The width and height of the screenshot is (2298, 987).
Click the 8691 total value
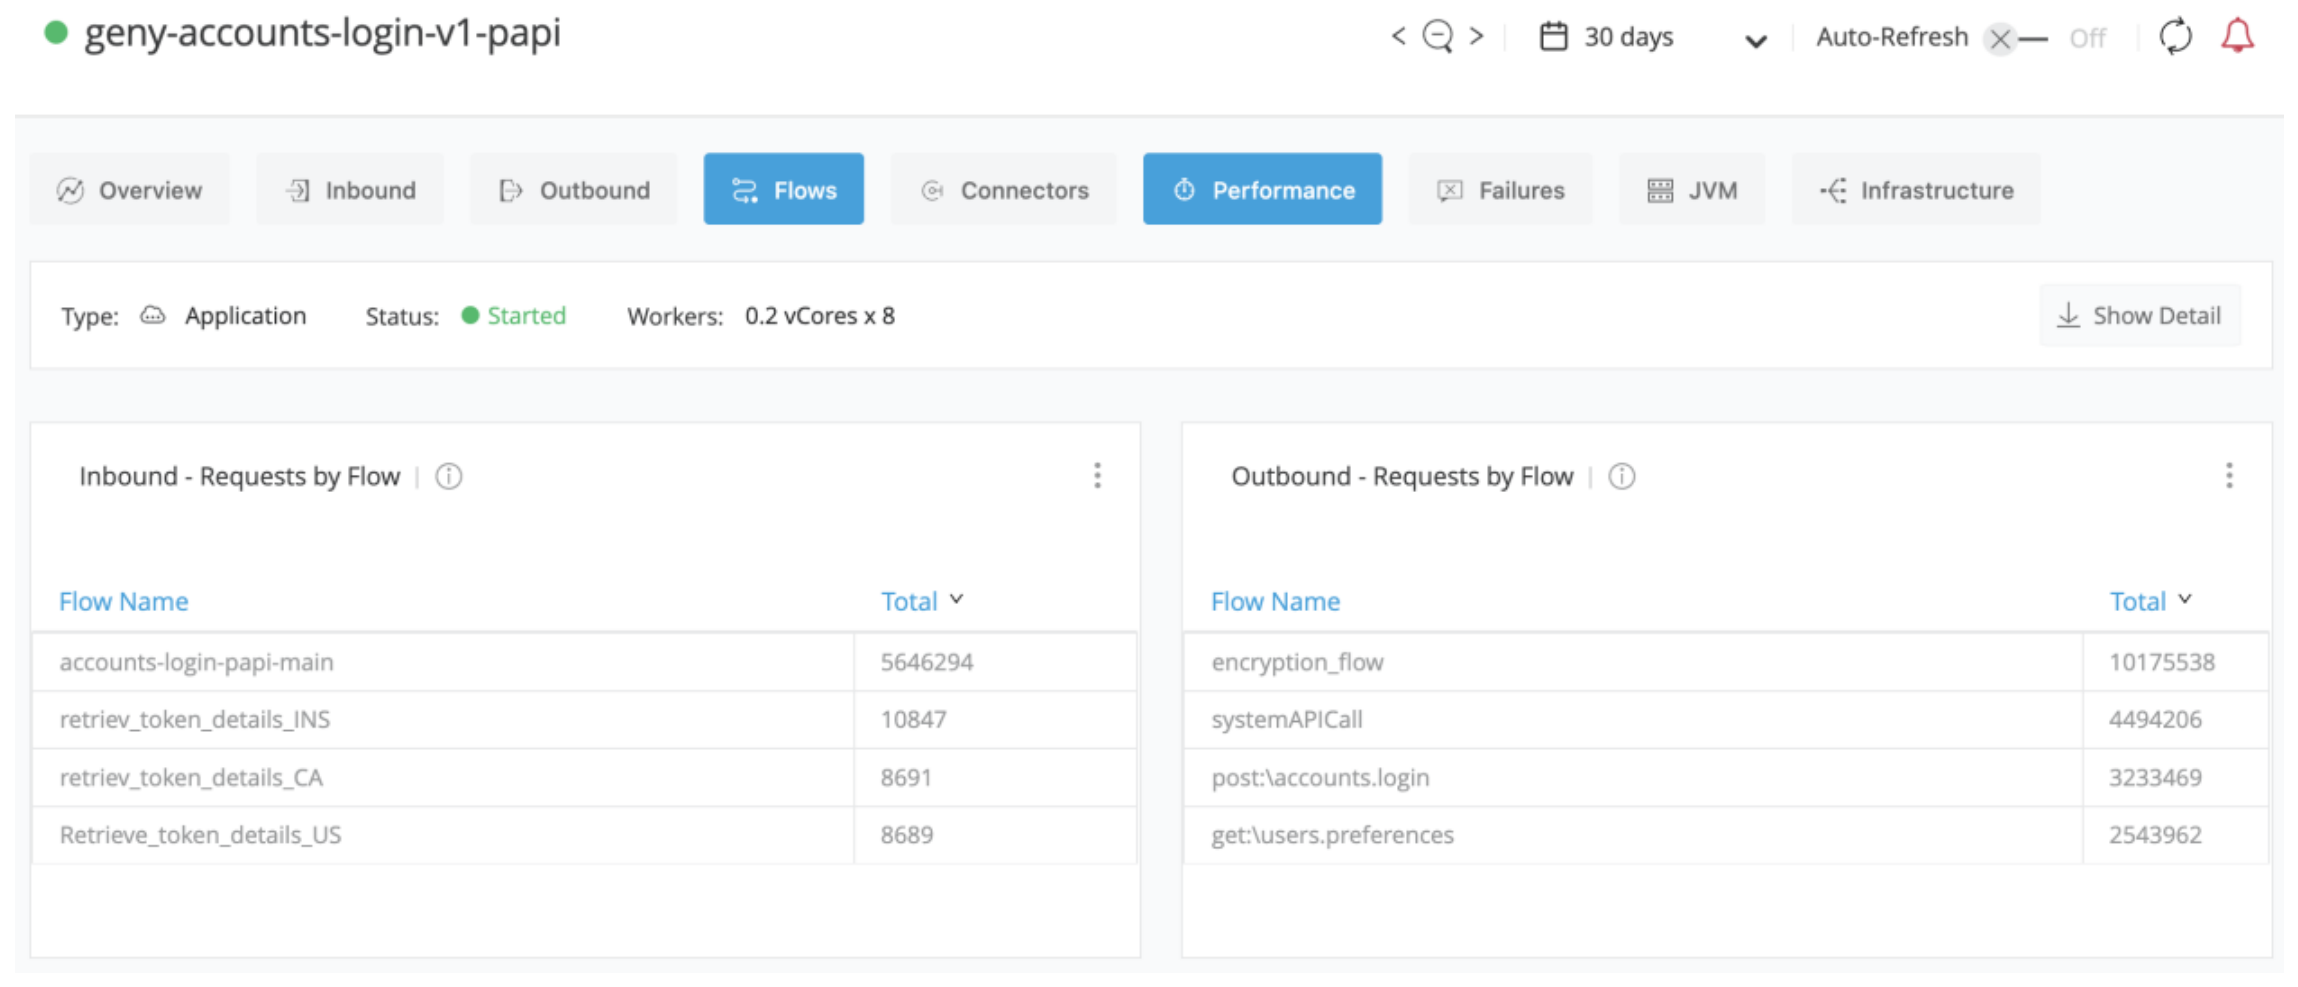pos(906,778)
